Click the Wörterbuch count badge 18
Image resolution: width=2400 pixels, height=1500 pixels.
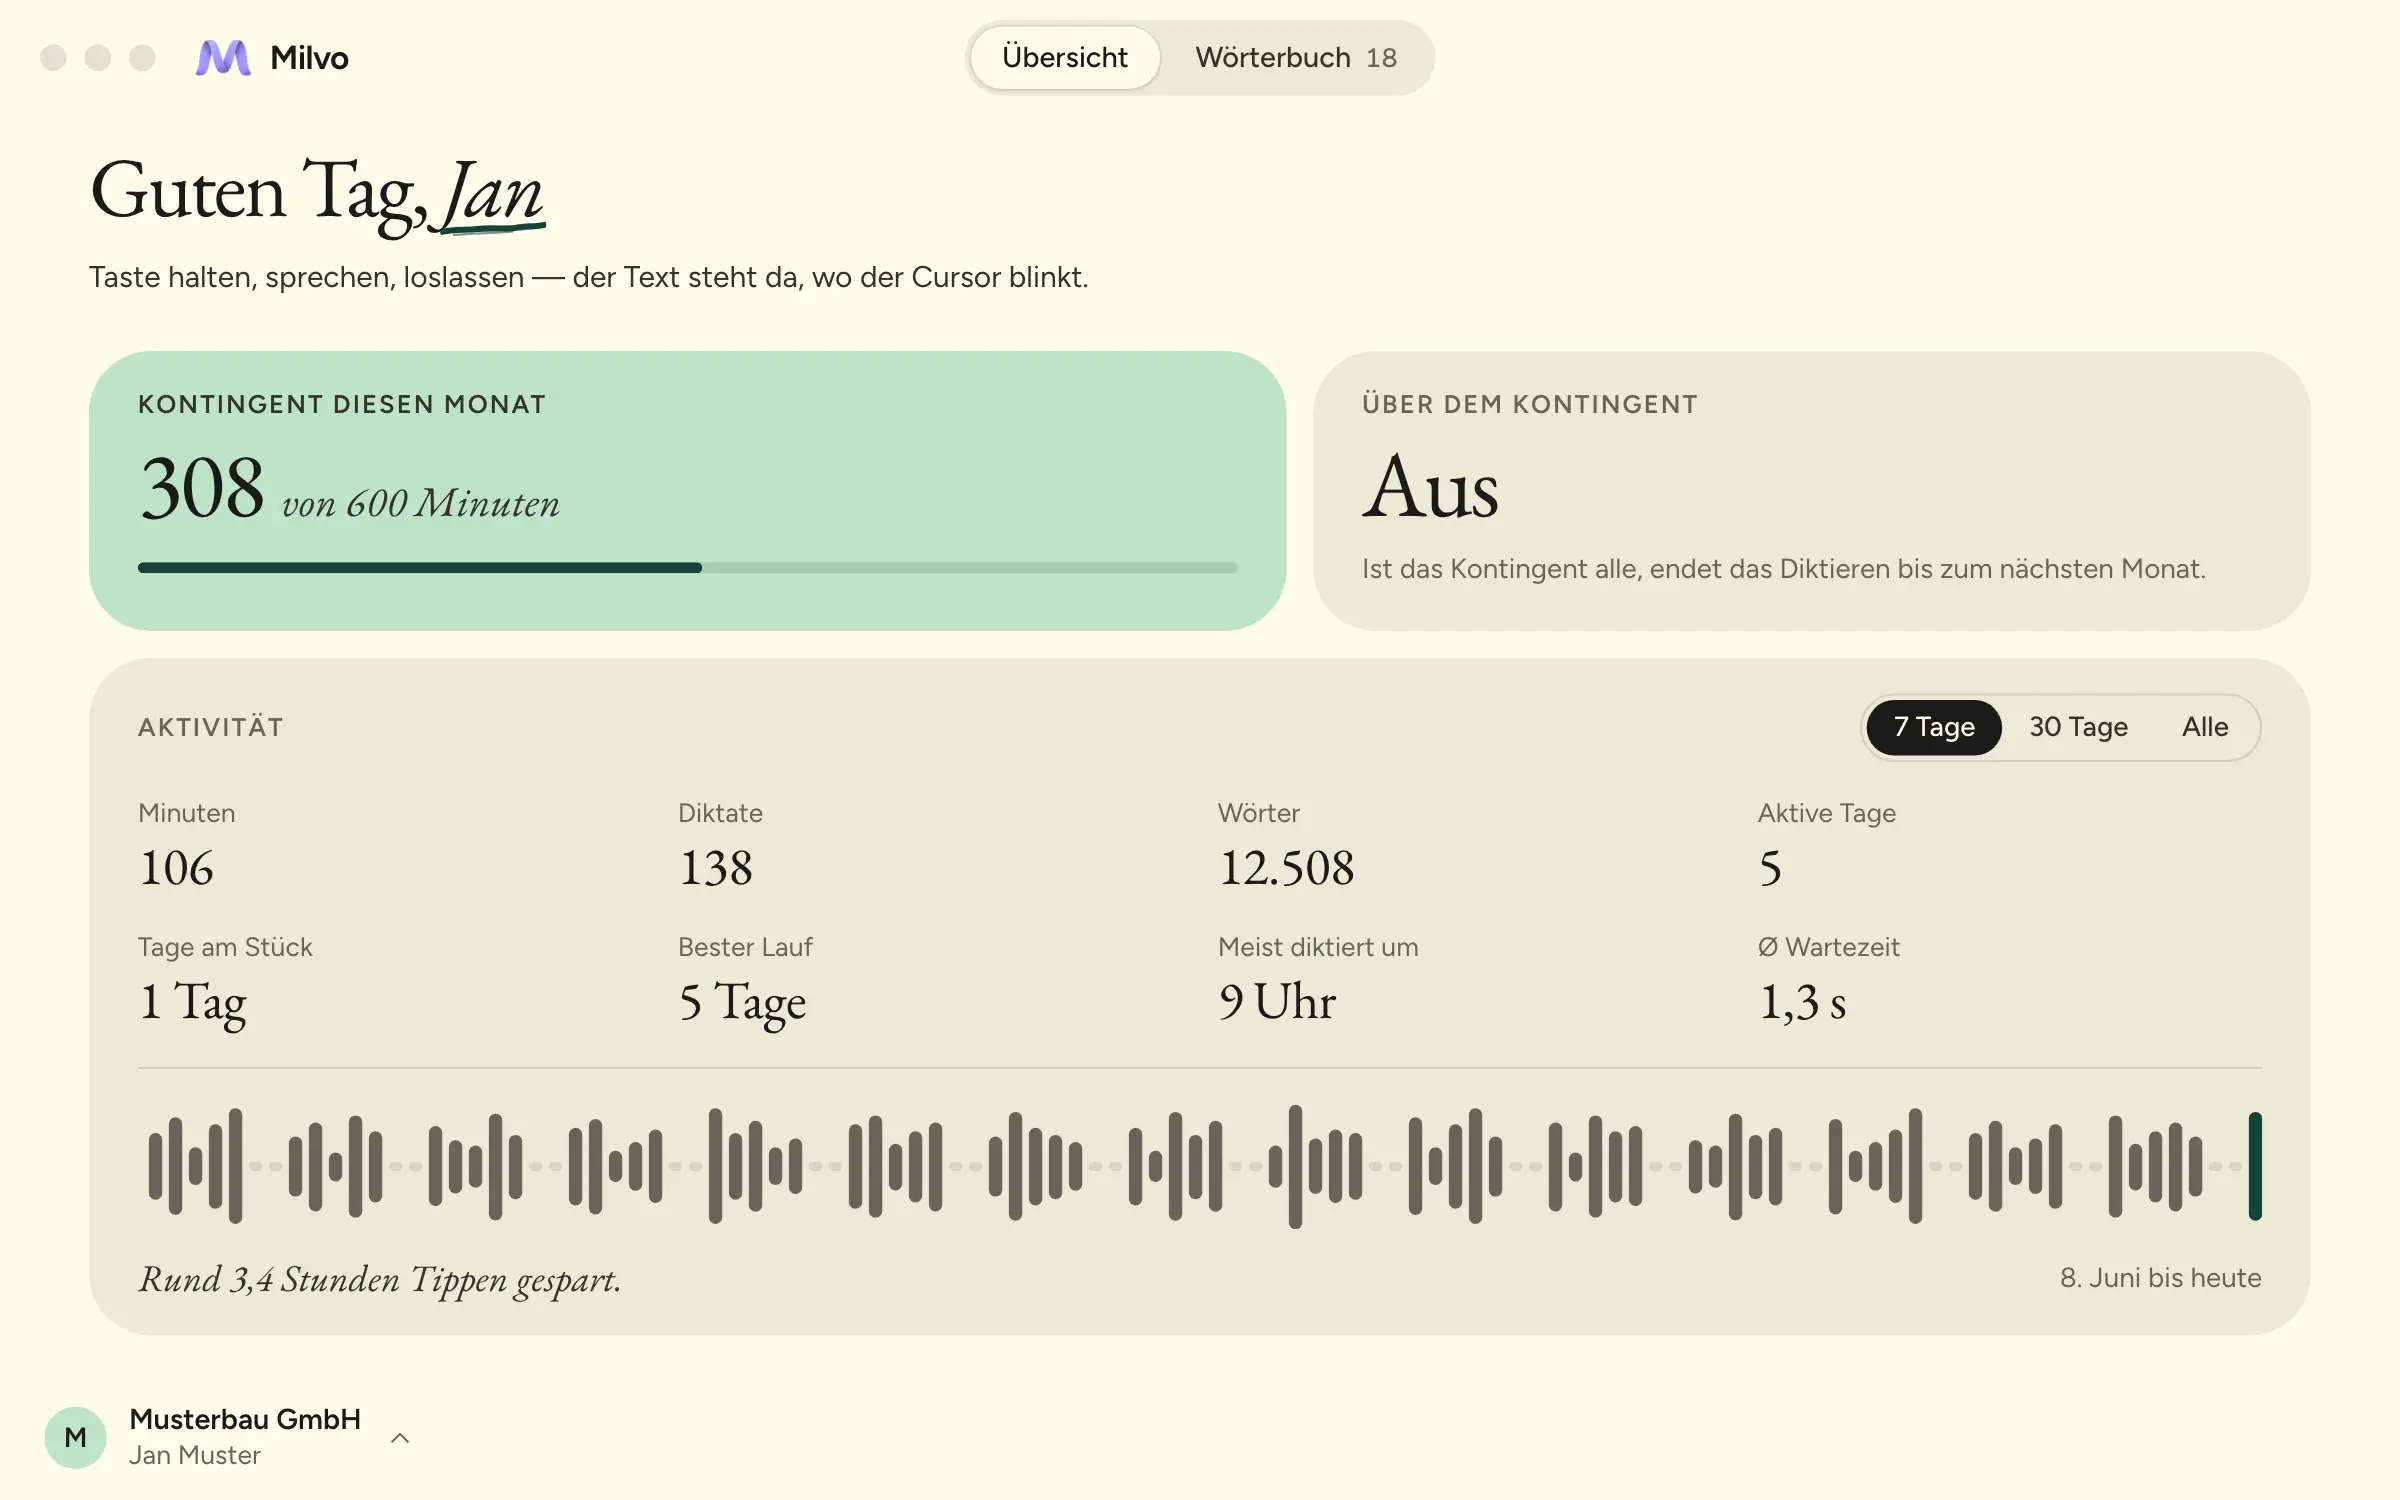[x=1381, y=58]
